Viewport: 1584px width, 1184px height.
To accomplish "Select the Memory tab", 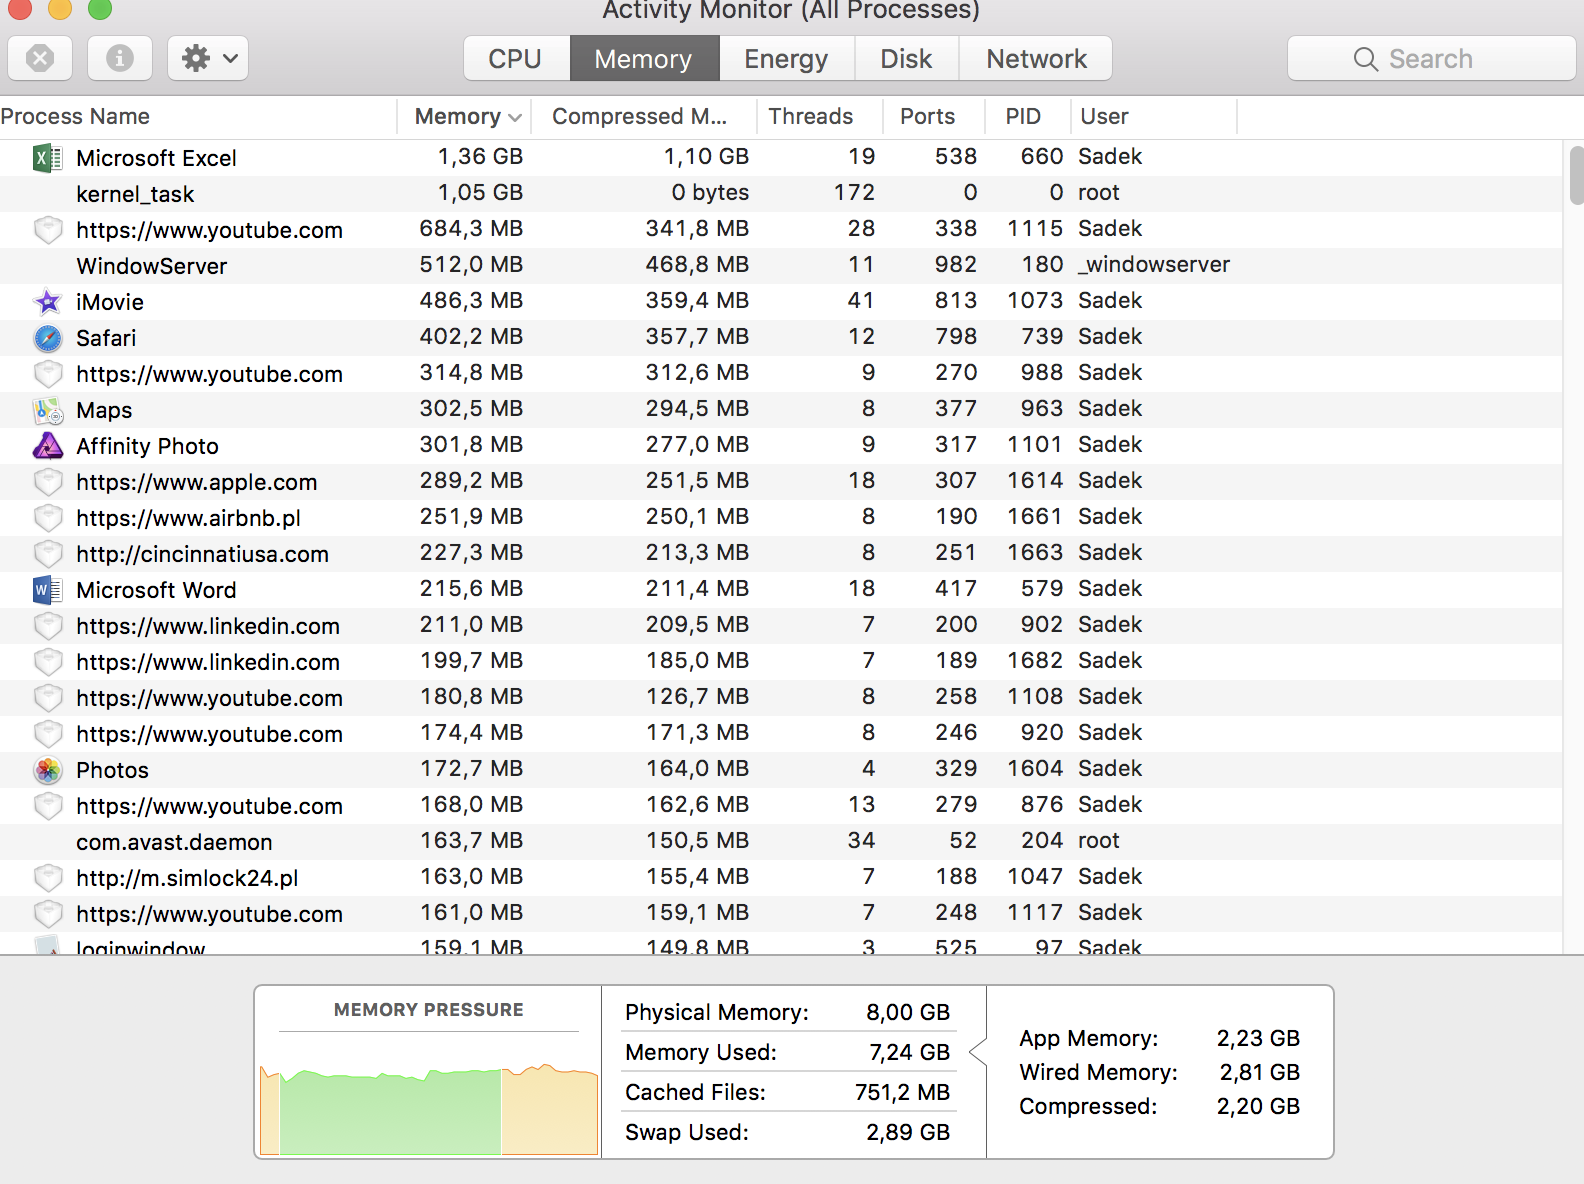I will (644, 59).
